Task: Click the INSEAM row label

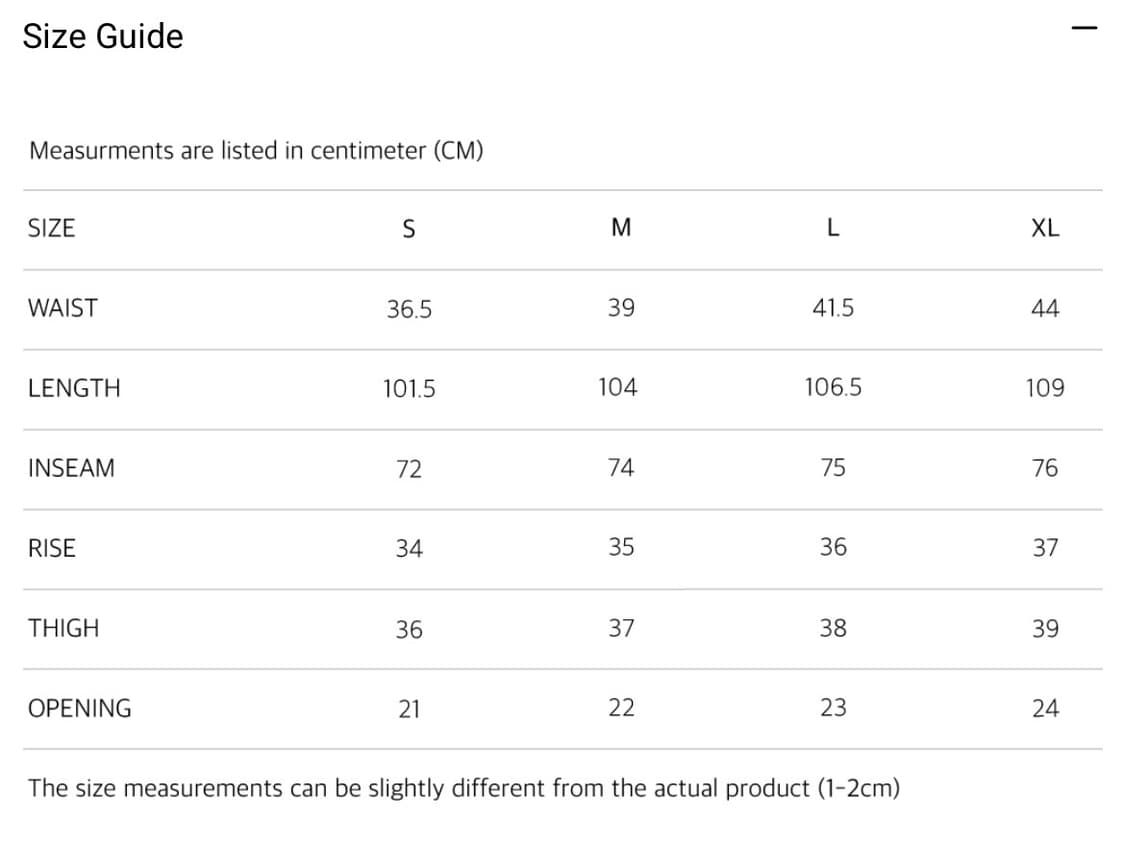Action: coord(71,468)
